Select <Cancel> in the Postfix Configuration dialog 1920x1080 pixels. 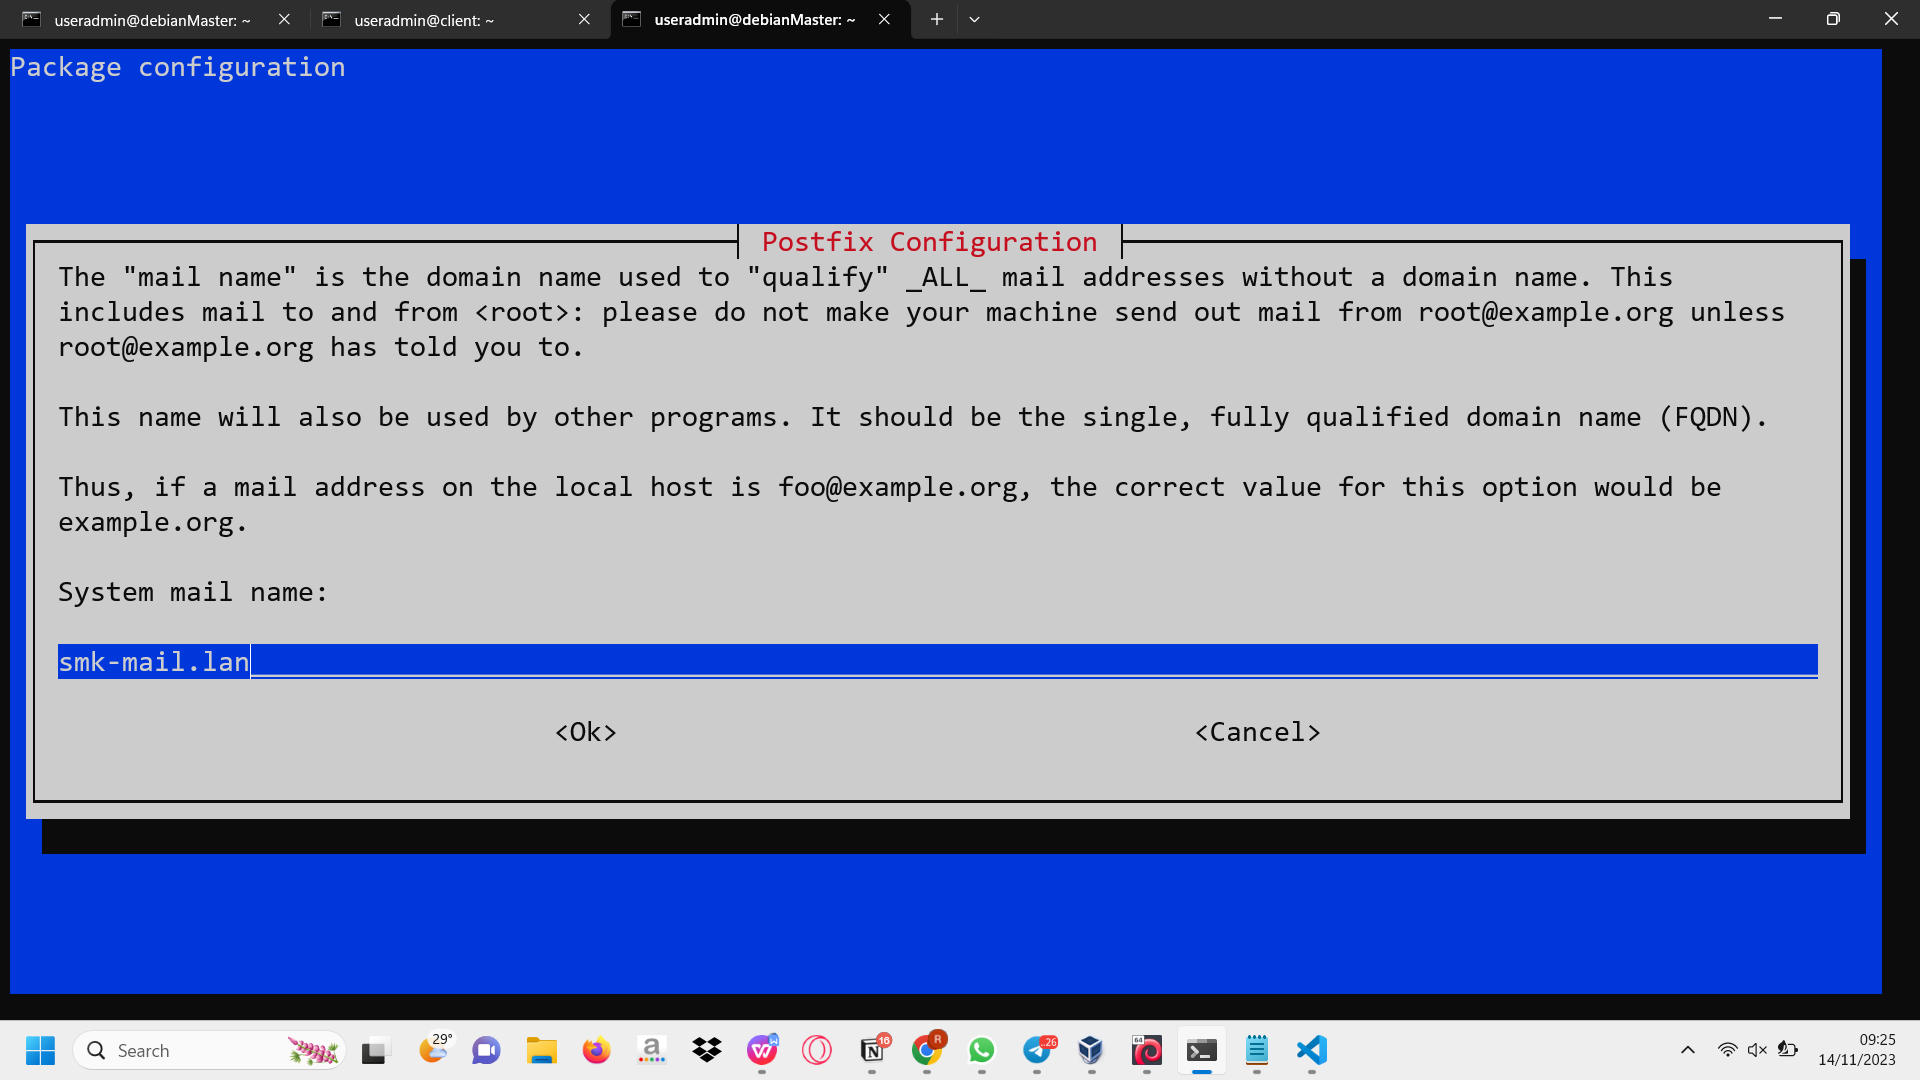point(1258,732)
